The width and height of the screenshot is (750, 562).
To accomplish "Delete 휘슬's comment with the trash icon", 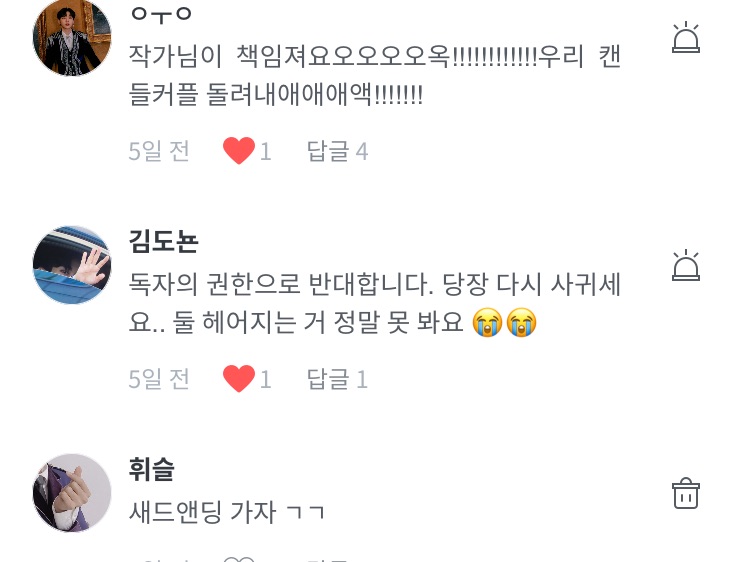I will coord(685,493).
